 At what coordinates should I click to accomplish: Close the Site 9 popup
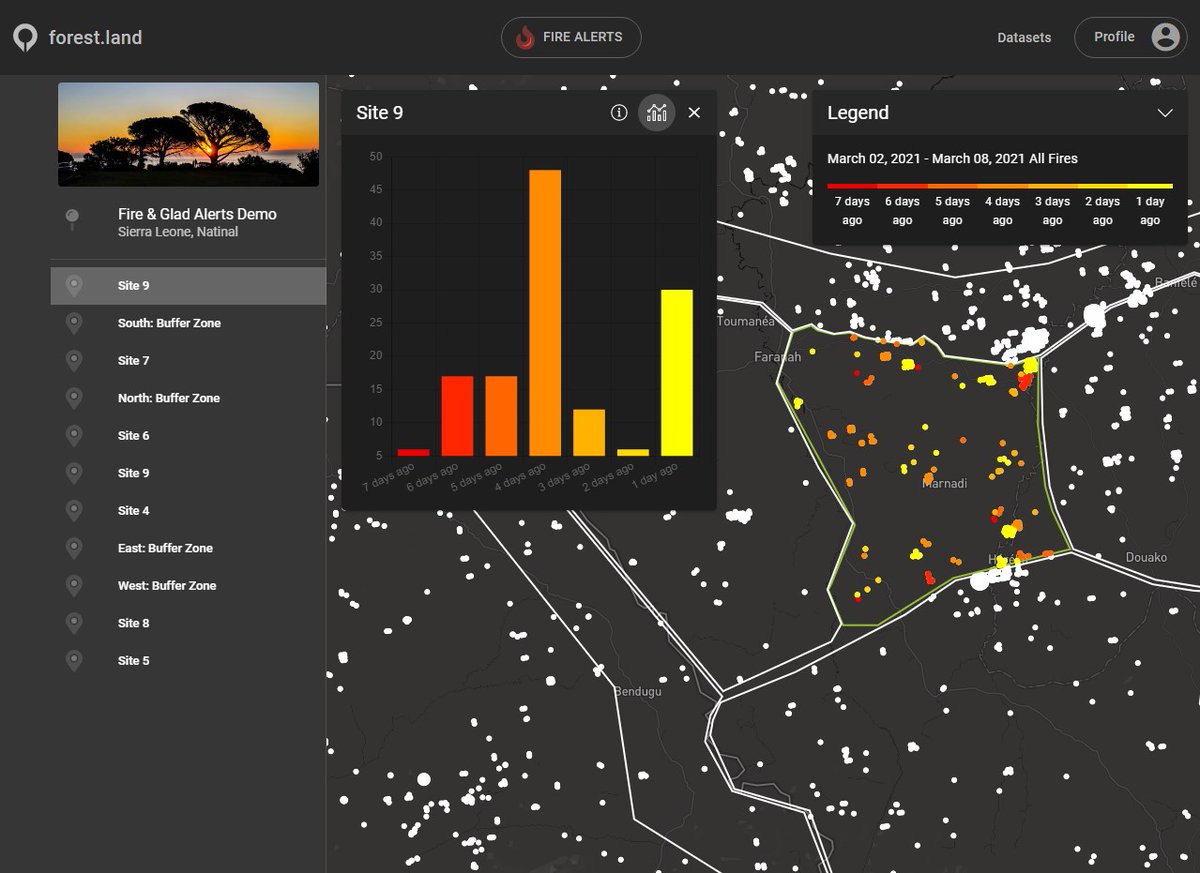(695, 113)
